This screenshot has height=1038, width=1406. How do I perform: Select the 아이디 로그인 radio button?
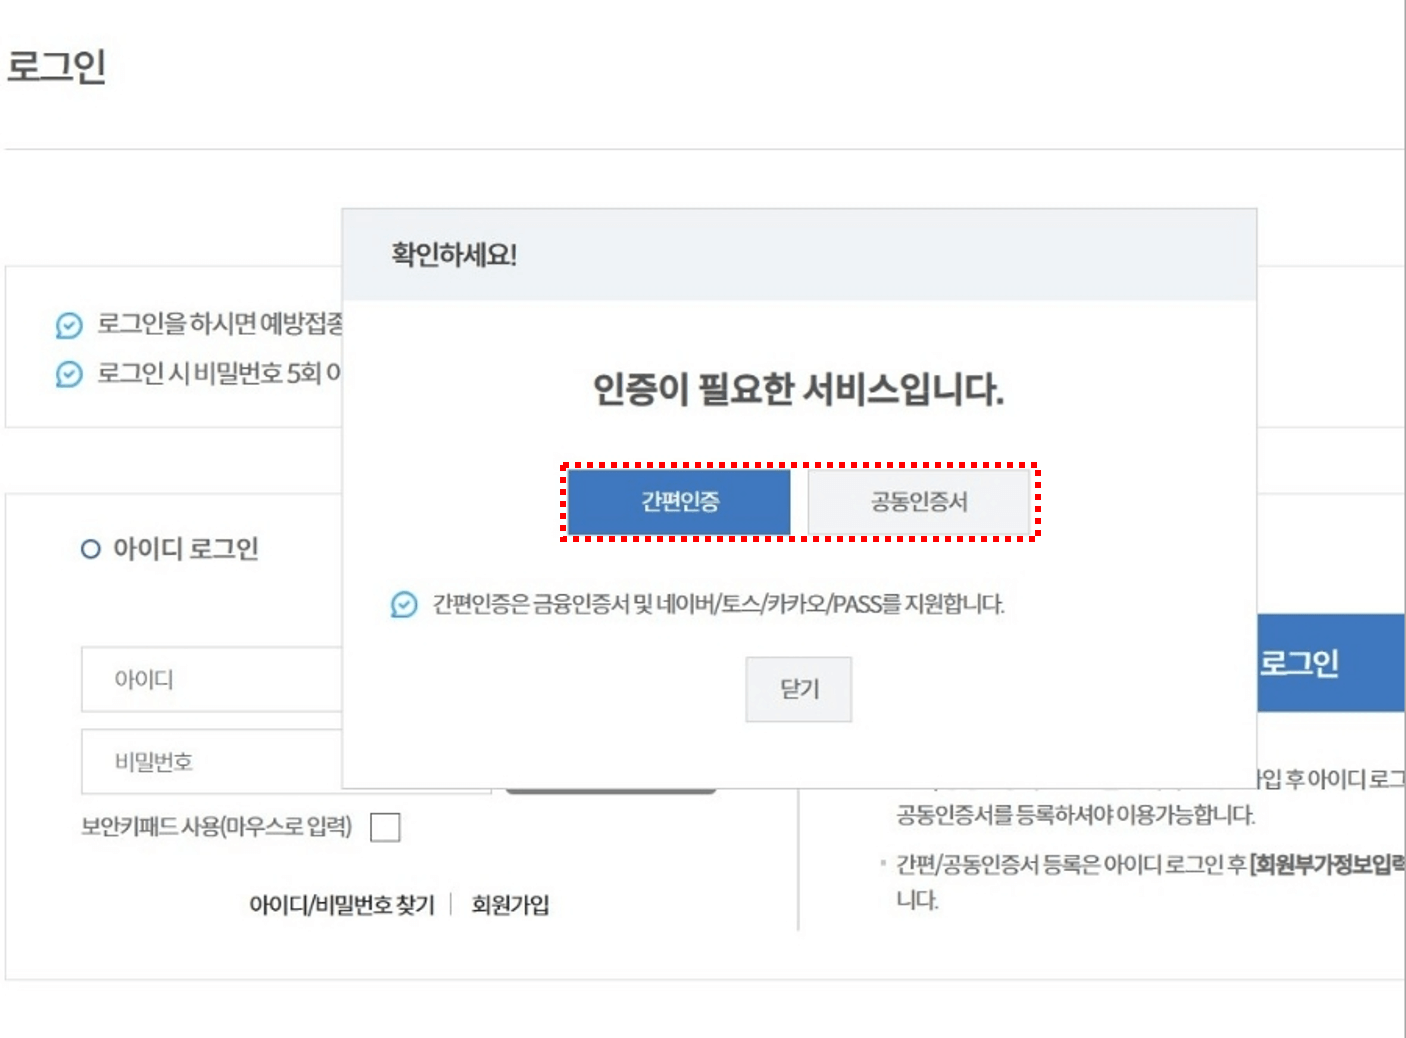[x=89, y=549]
